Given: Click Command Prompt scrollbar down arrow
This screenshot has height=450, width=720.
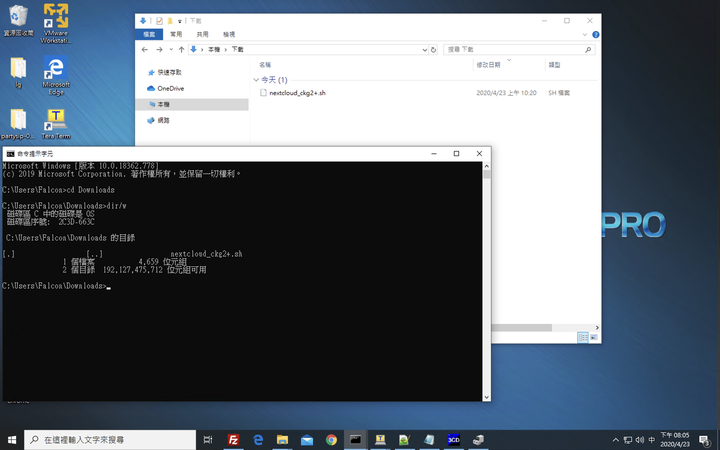Looking at the screenshot, I should tap(487, 397).
